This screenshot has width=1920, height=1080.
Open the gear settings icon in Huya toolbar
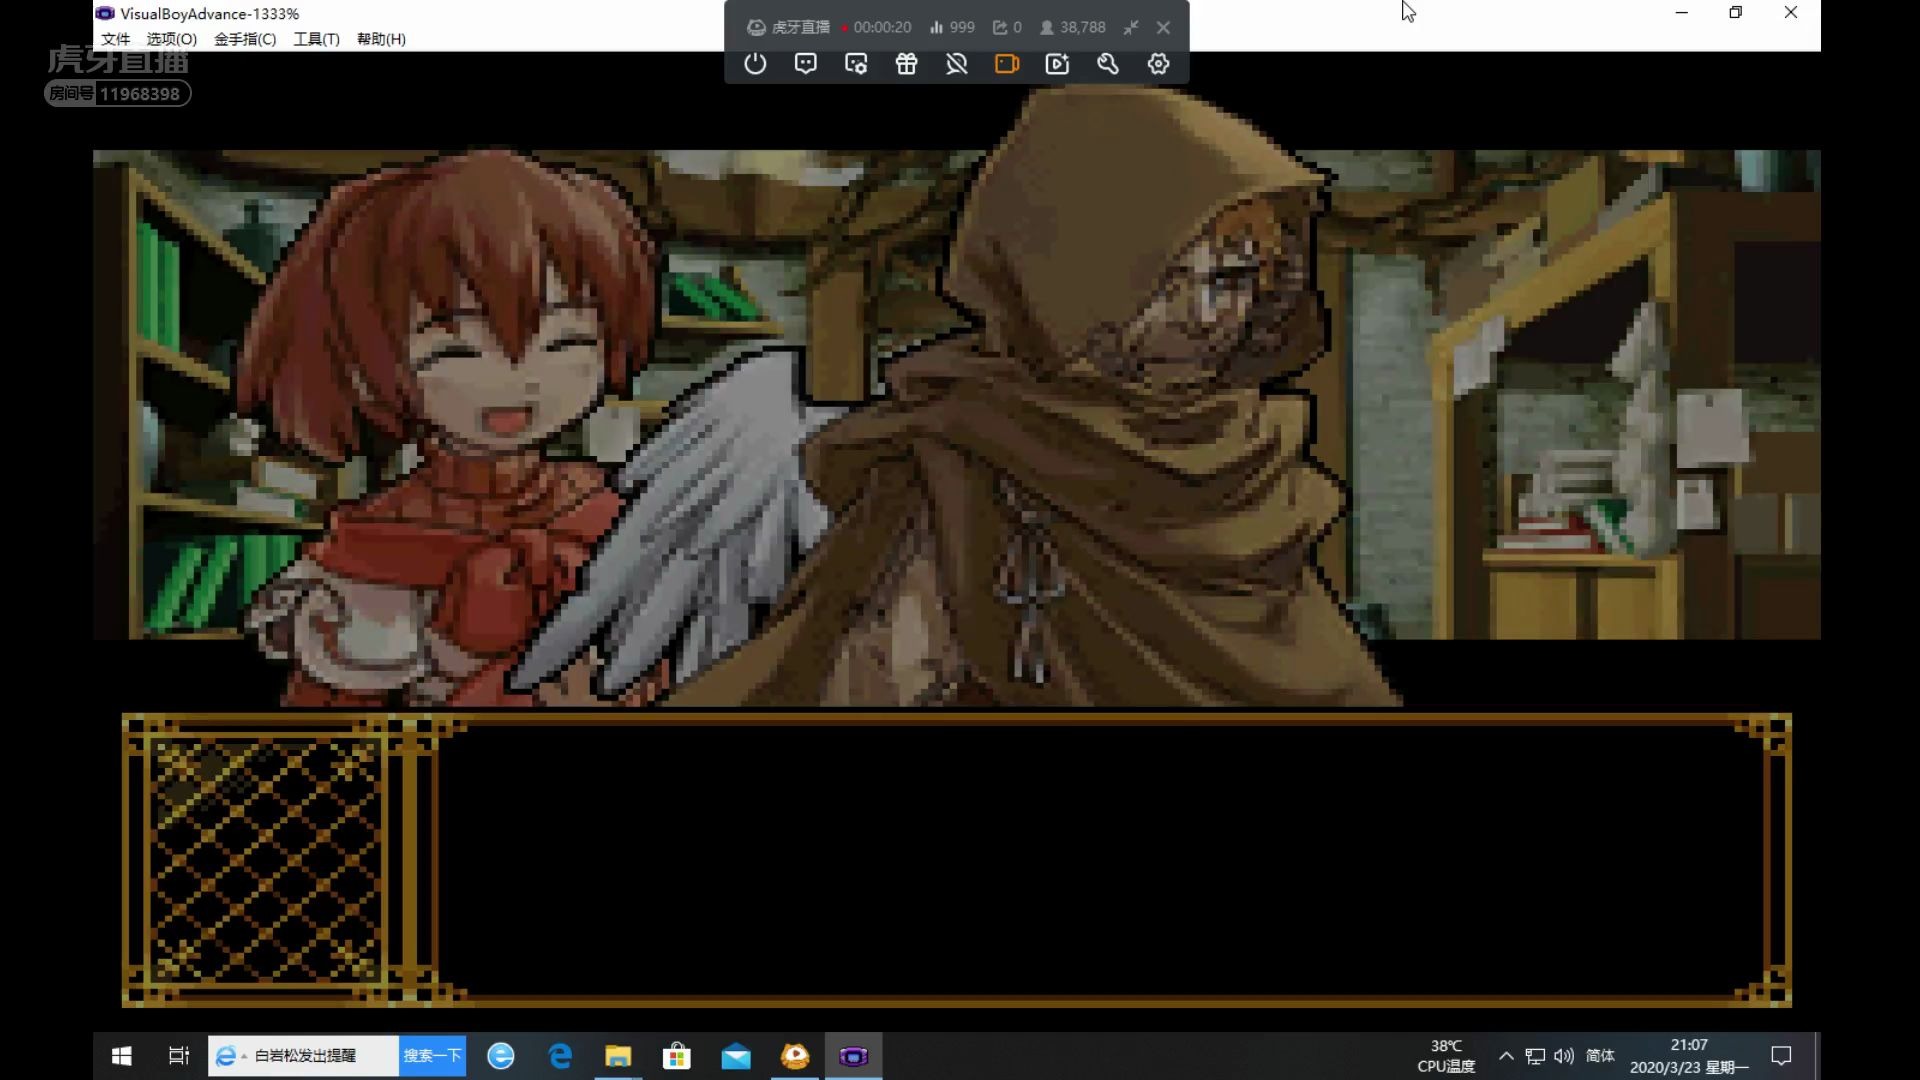(x=1158, y=64)
